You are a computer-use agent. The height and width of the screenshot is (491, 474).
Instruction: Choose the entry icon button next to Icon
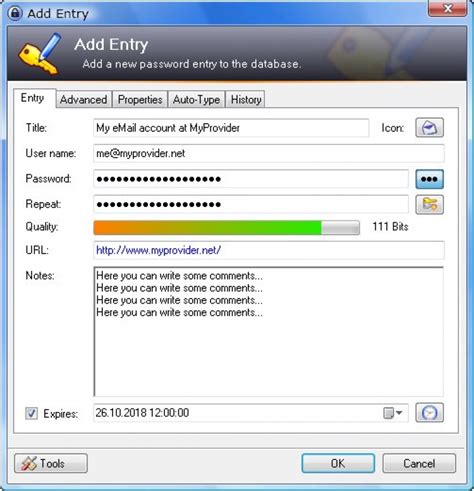tap(429, 128)
